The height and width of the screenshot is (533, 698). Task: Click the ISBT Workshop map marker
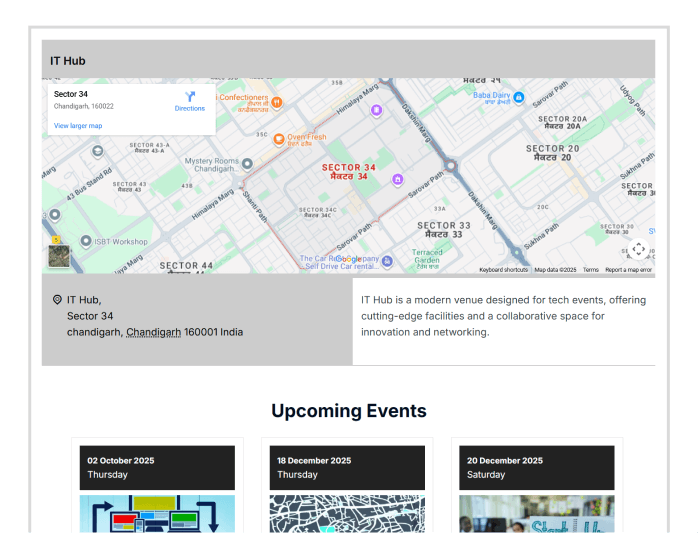[84, 241]
